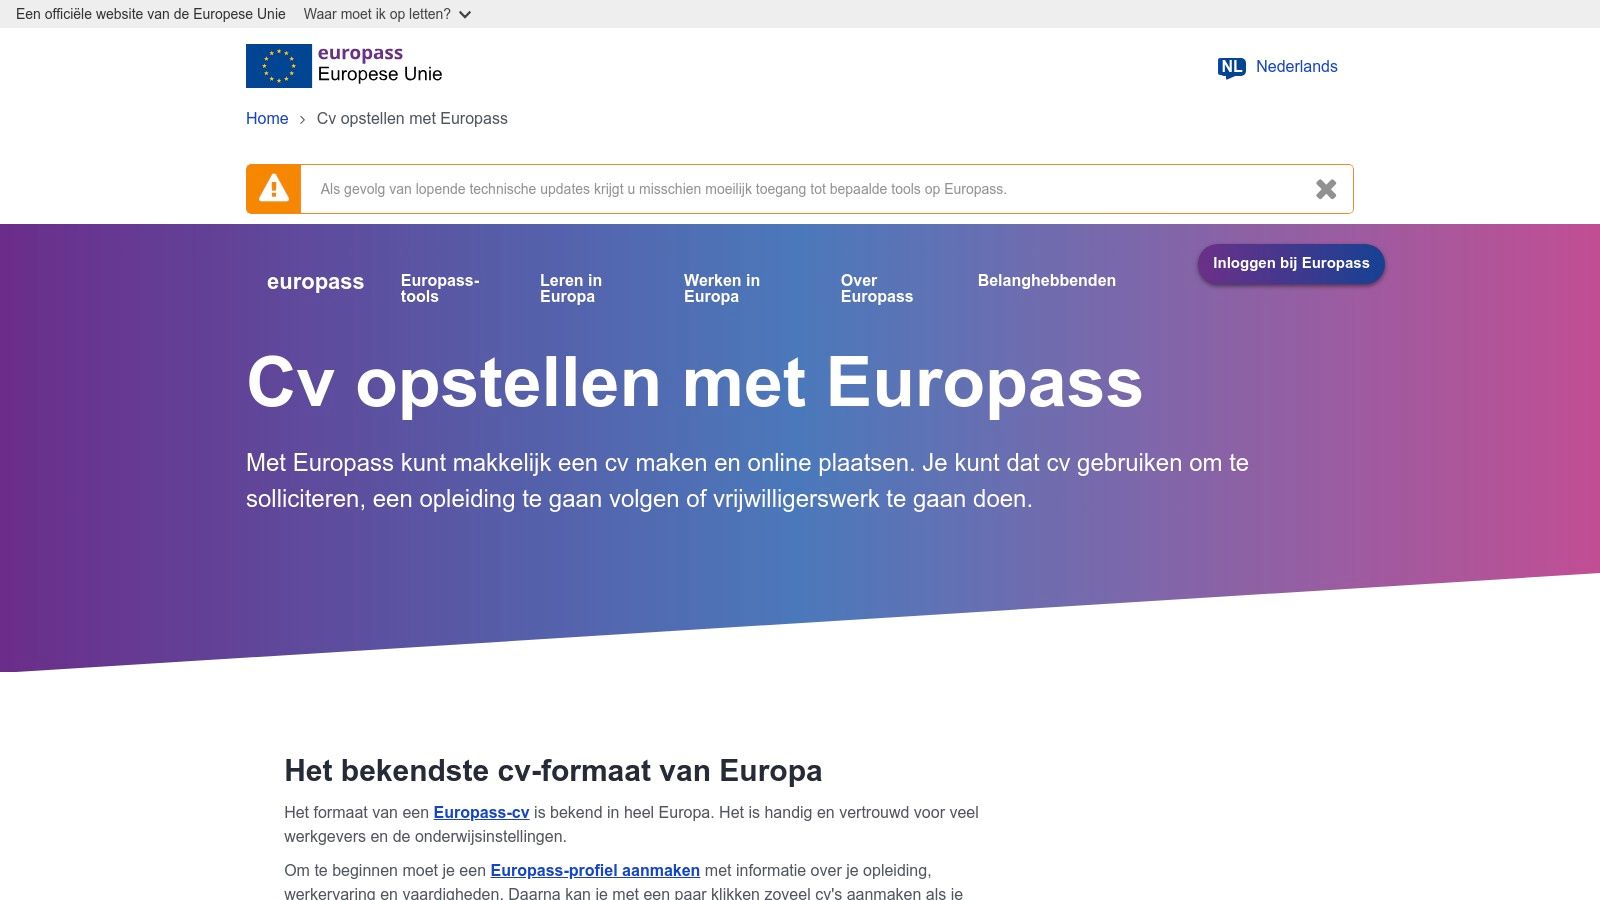Click the European Union flag logo
This screenshot has height=900, width=1600.
[x=278, y=66]
